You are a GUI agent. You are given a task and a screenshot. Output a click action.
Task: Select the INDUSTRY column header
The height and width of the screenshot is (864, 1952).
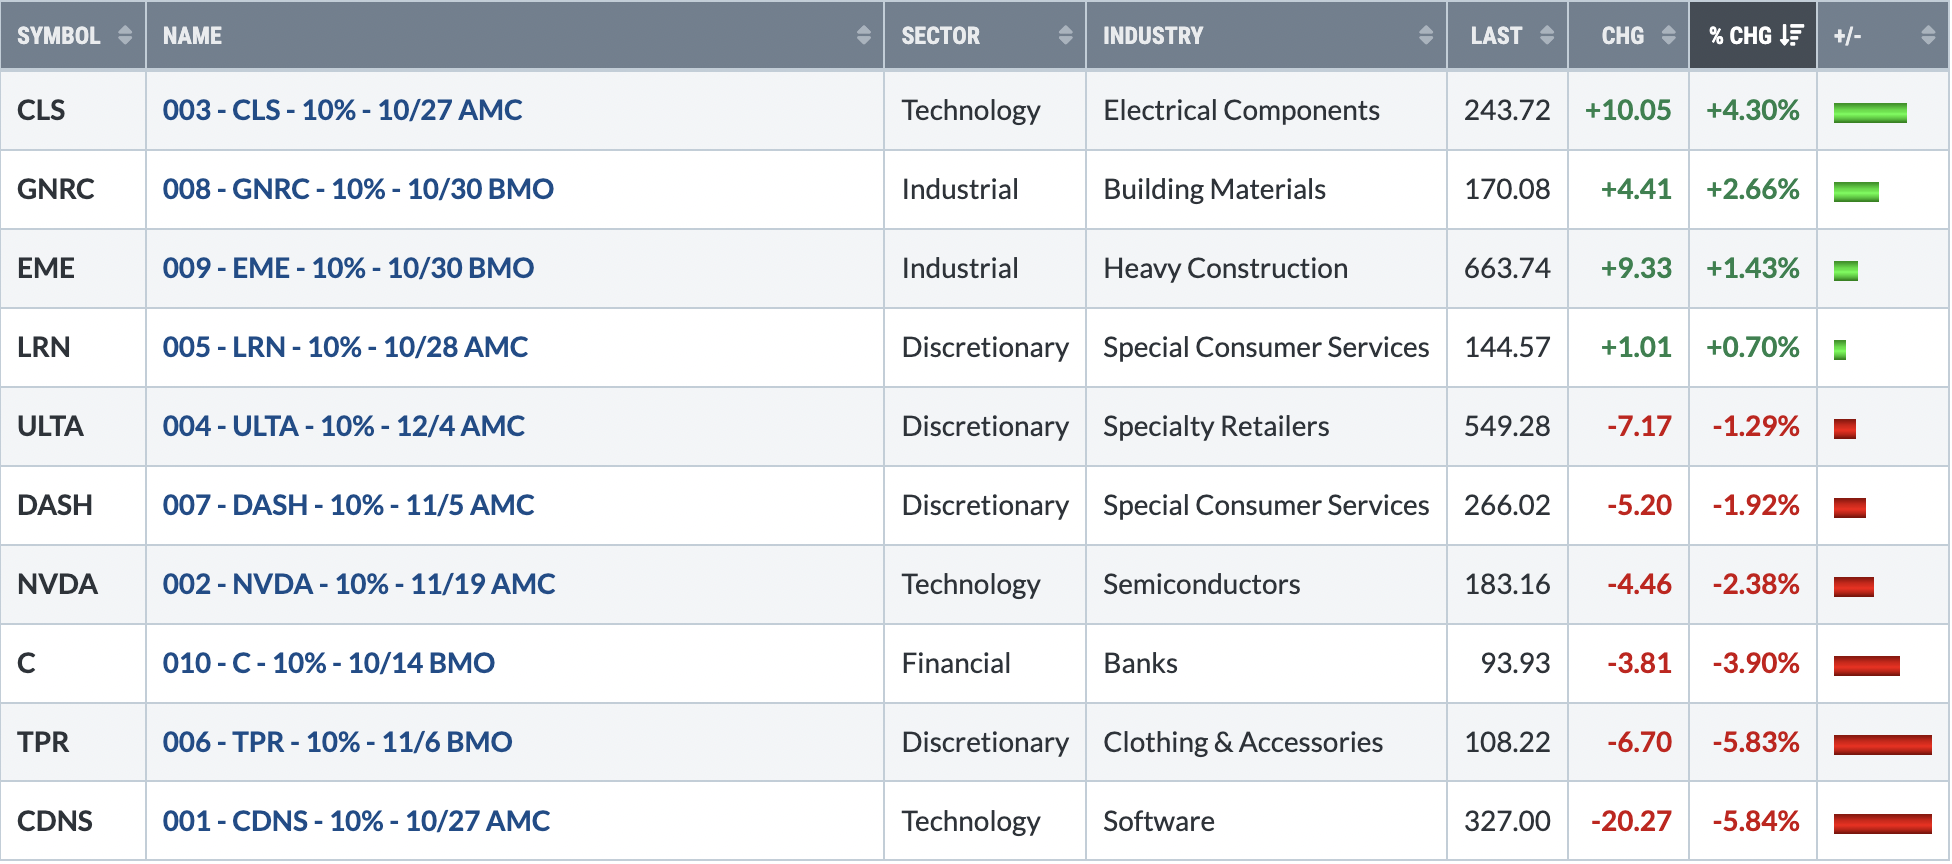point(1266,36)
